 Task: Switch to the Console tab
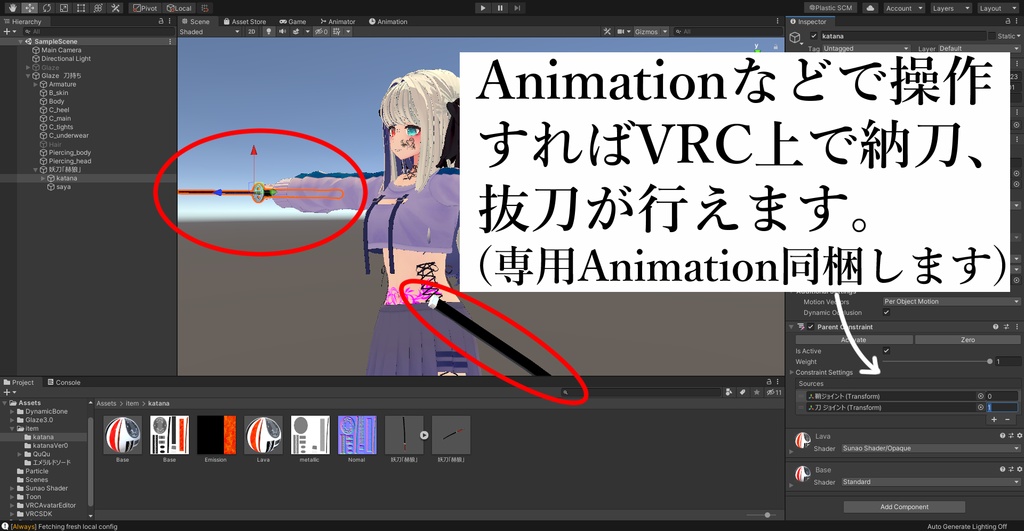(x=64, y=382)
